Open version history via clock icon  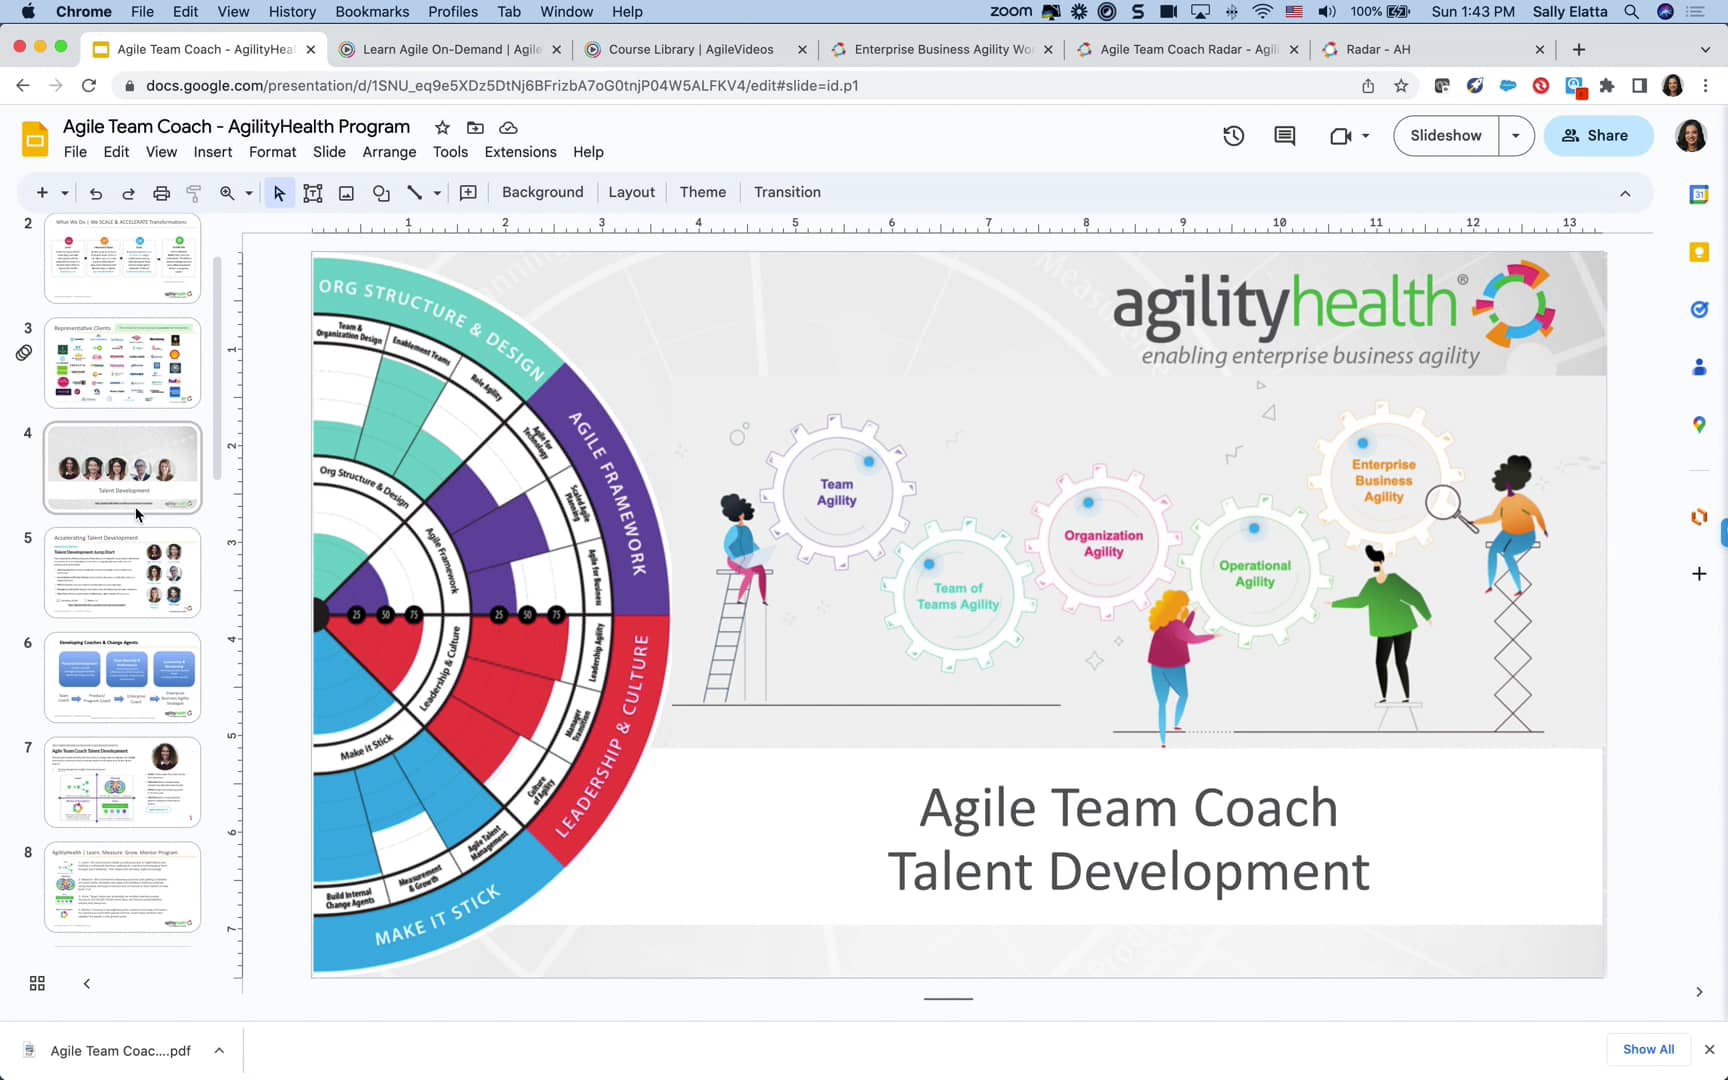point(1233,135)
